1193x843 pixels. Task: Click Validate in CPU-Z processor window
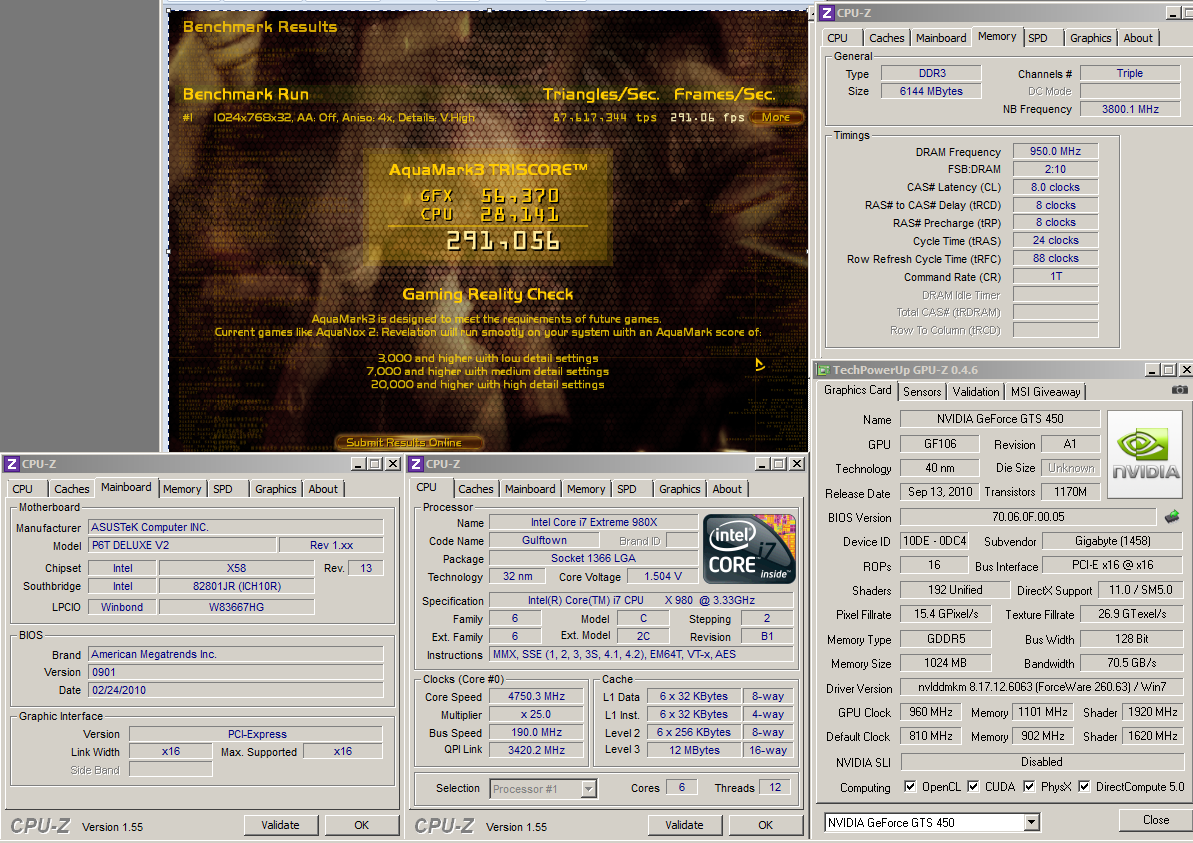(x=684, y=825)
